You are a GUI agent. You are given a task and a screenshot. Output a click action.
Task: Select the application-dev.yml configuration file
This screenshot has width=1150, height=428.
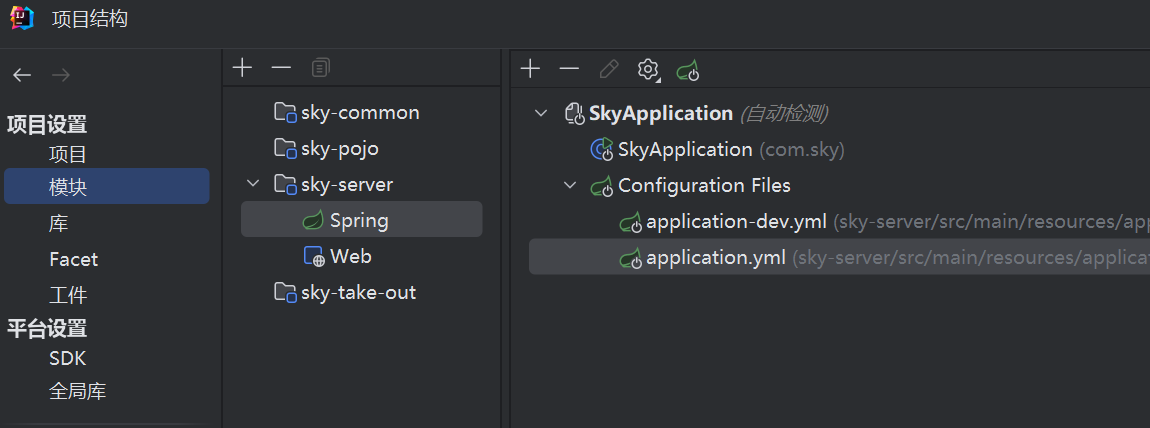tap(736, 221)
